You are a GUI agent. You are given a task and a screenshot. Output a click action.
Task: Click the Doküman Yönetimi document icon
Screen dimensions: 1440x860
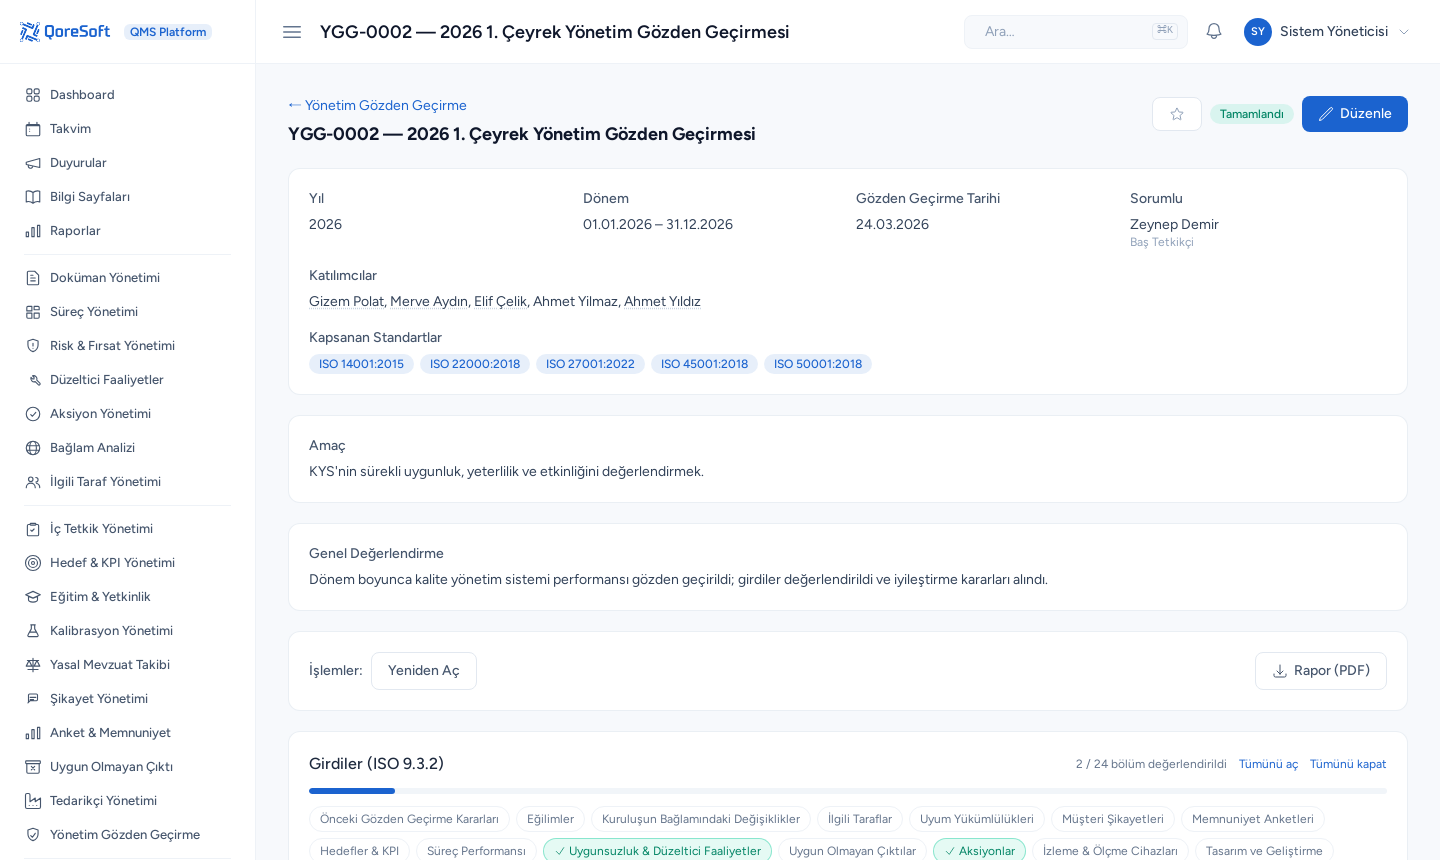pos(33,278)
